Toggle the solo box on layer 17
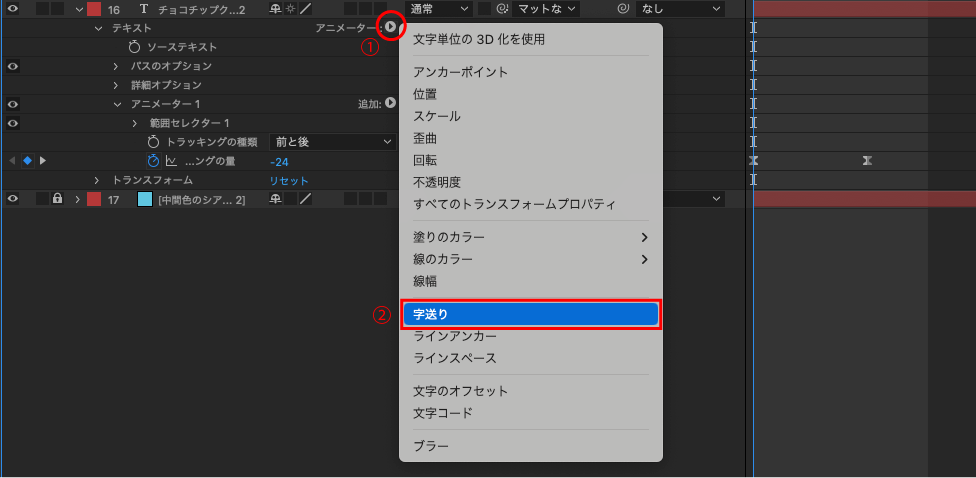This screenshot has width=976, height=478. (x=42, y=199)
